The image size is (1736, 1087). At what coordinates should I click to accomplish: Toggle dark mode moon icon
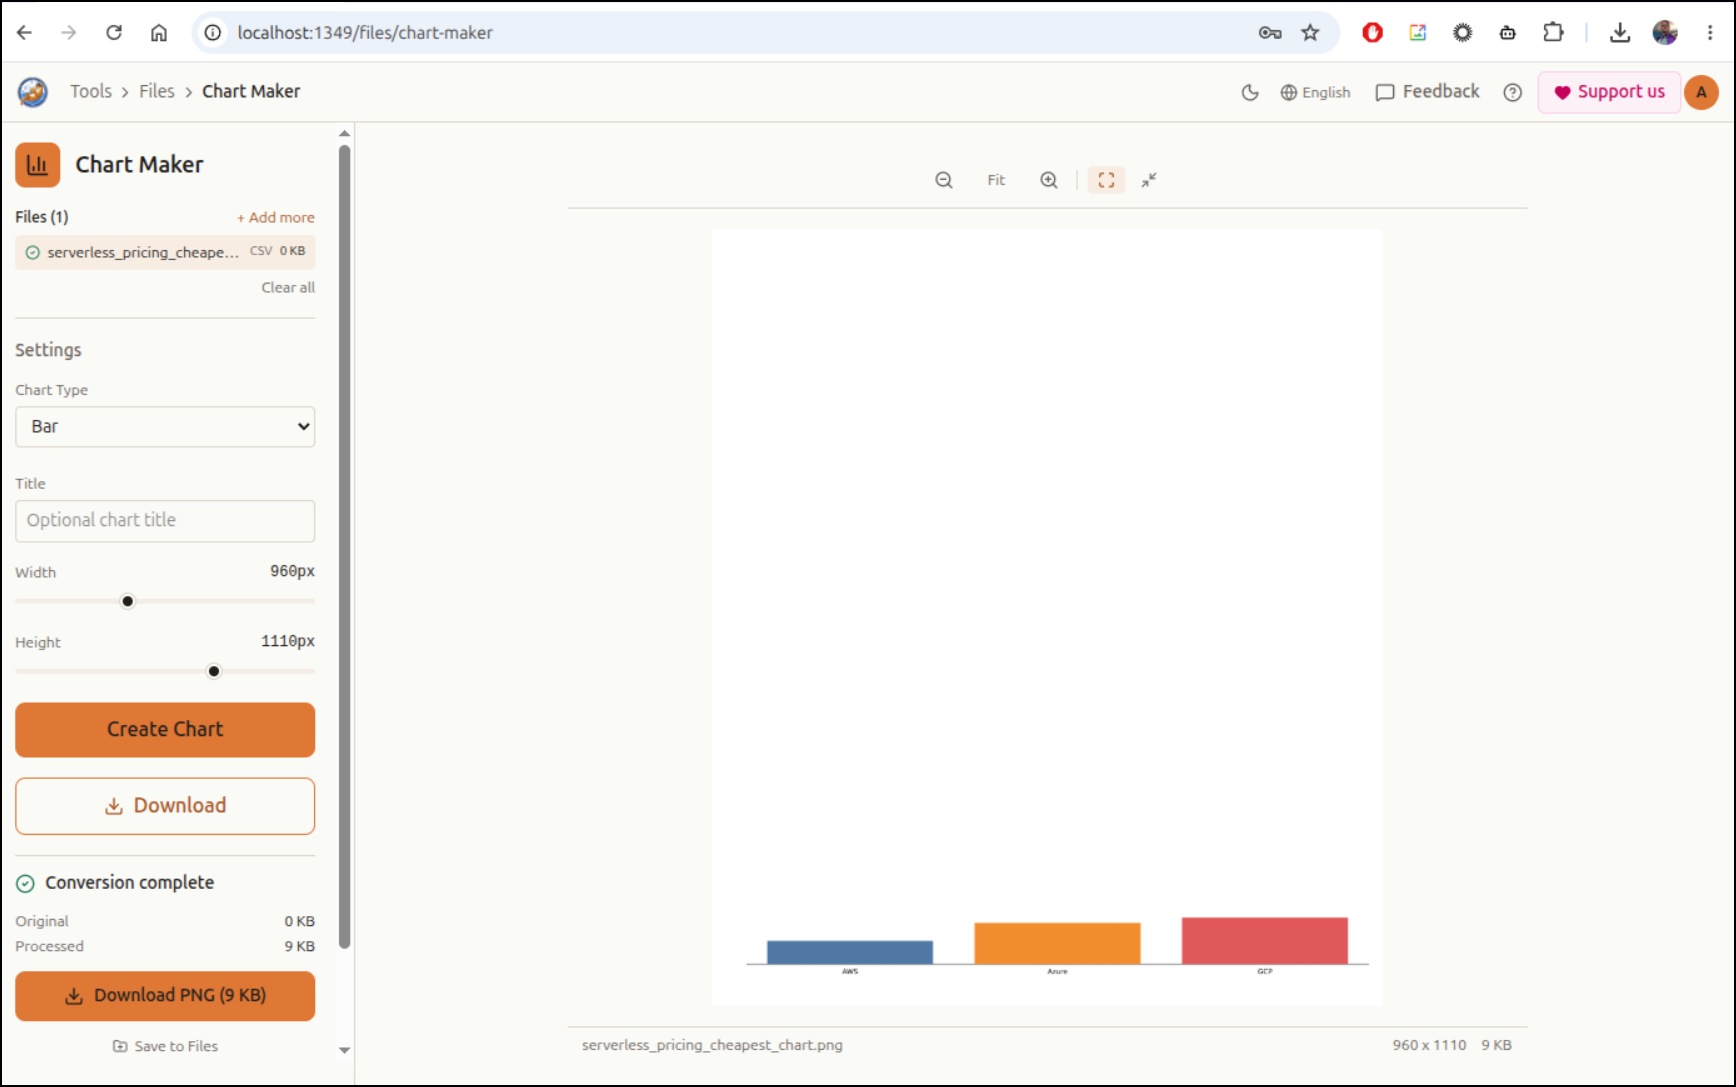coord(1250,92)
